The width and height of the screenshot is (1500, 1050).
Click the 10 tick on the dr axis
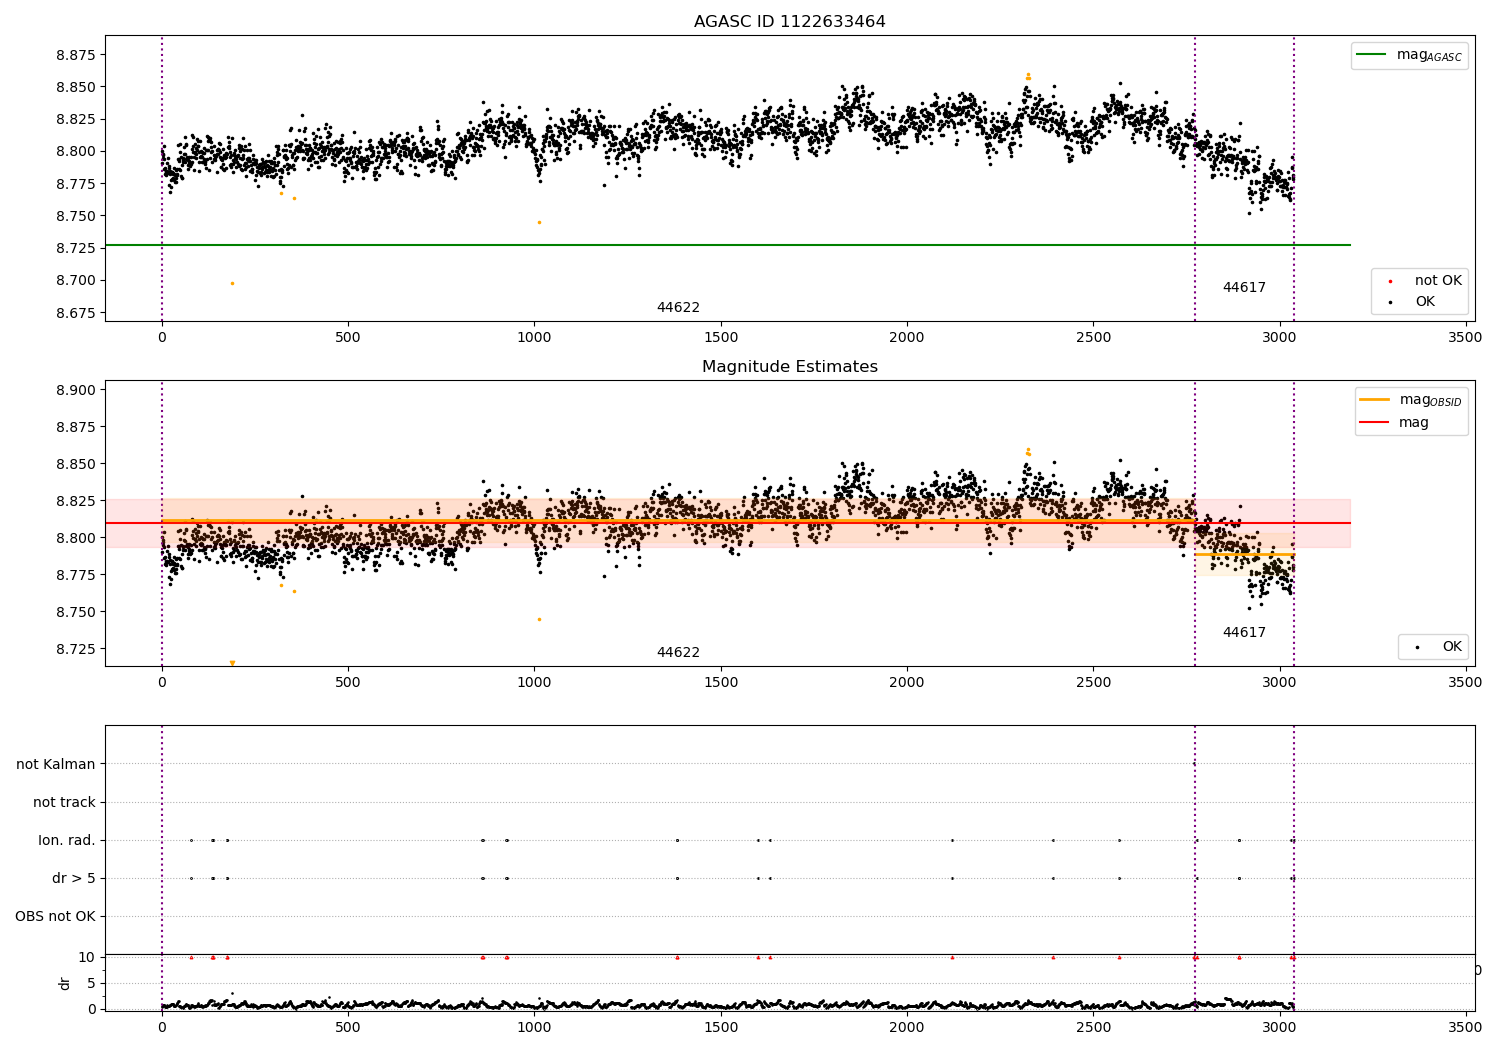[87, 958]
